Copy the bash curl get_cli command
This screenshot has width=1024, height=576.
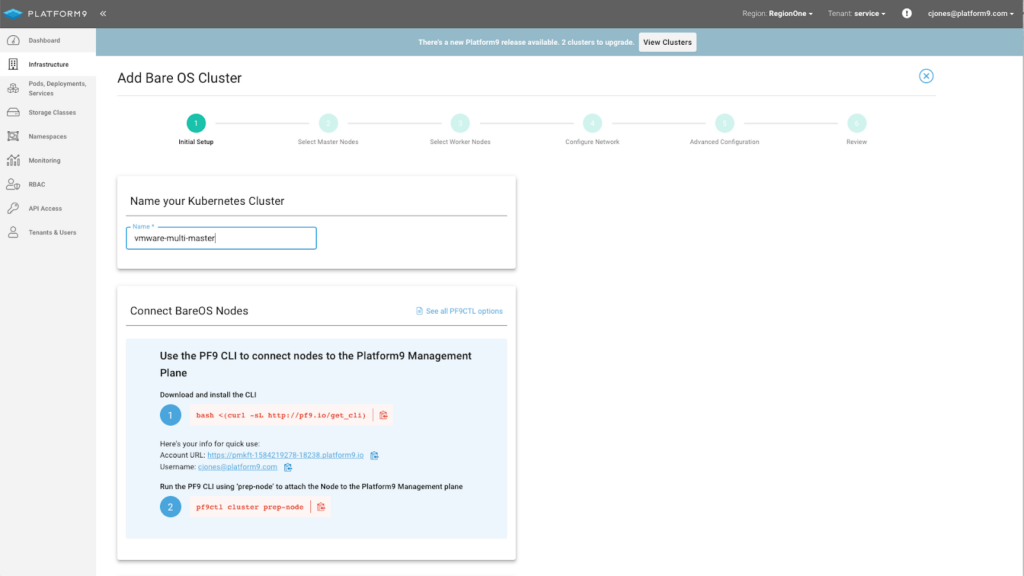383,415
